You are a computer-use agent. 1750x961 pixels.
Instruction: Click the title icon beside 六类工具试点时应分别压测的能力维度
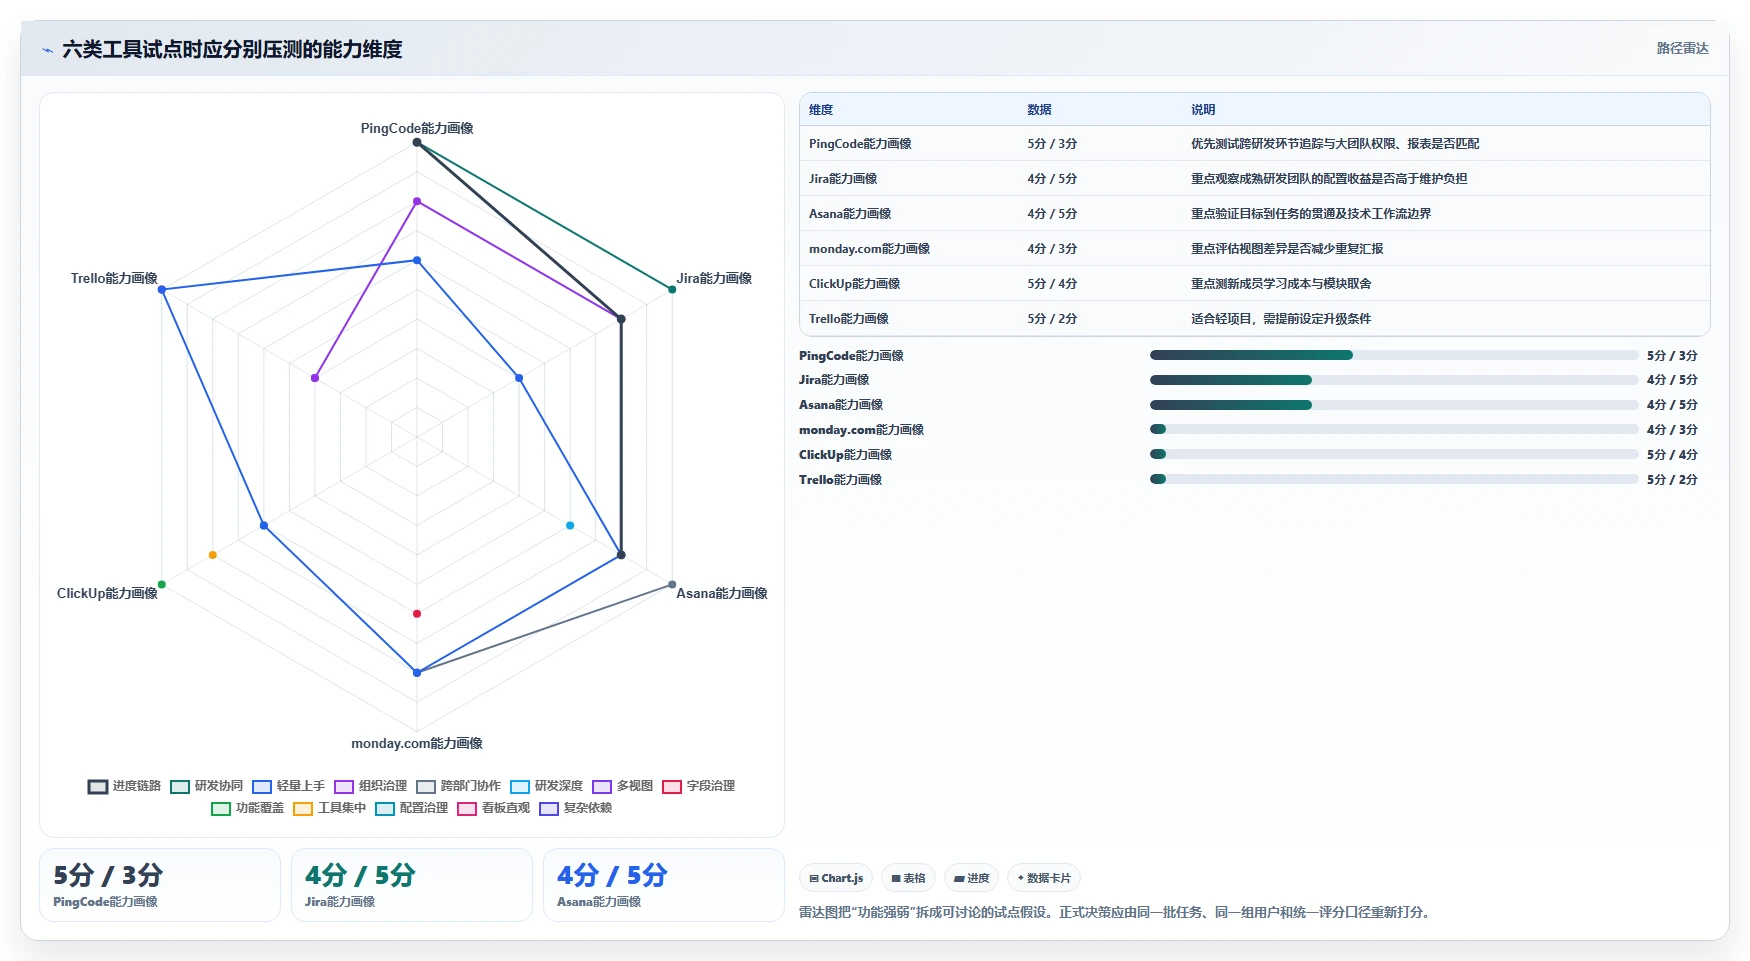[x=47, y=50]
